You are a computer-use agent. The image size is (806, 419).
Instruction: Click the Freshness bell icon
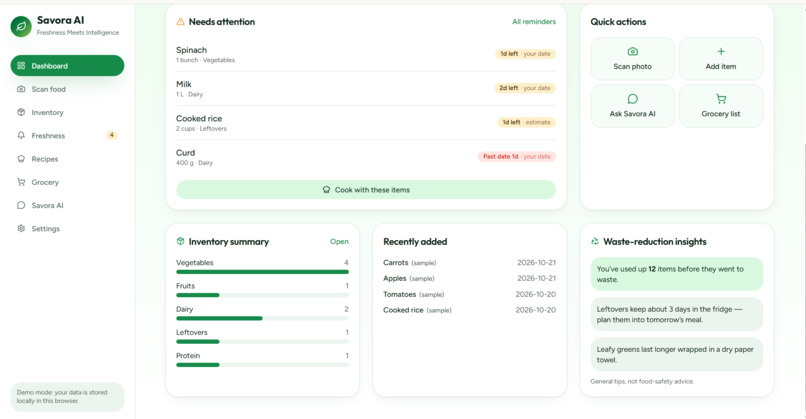click(x=21, y=135)
